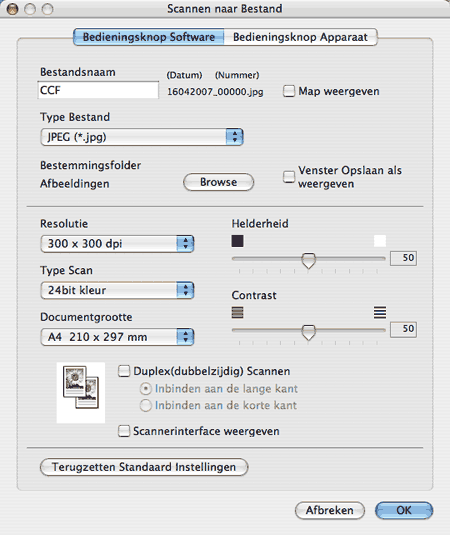Select the Bedieningsknop Software tab

click(x=149, y=37)
